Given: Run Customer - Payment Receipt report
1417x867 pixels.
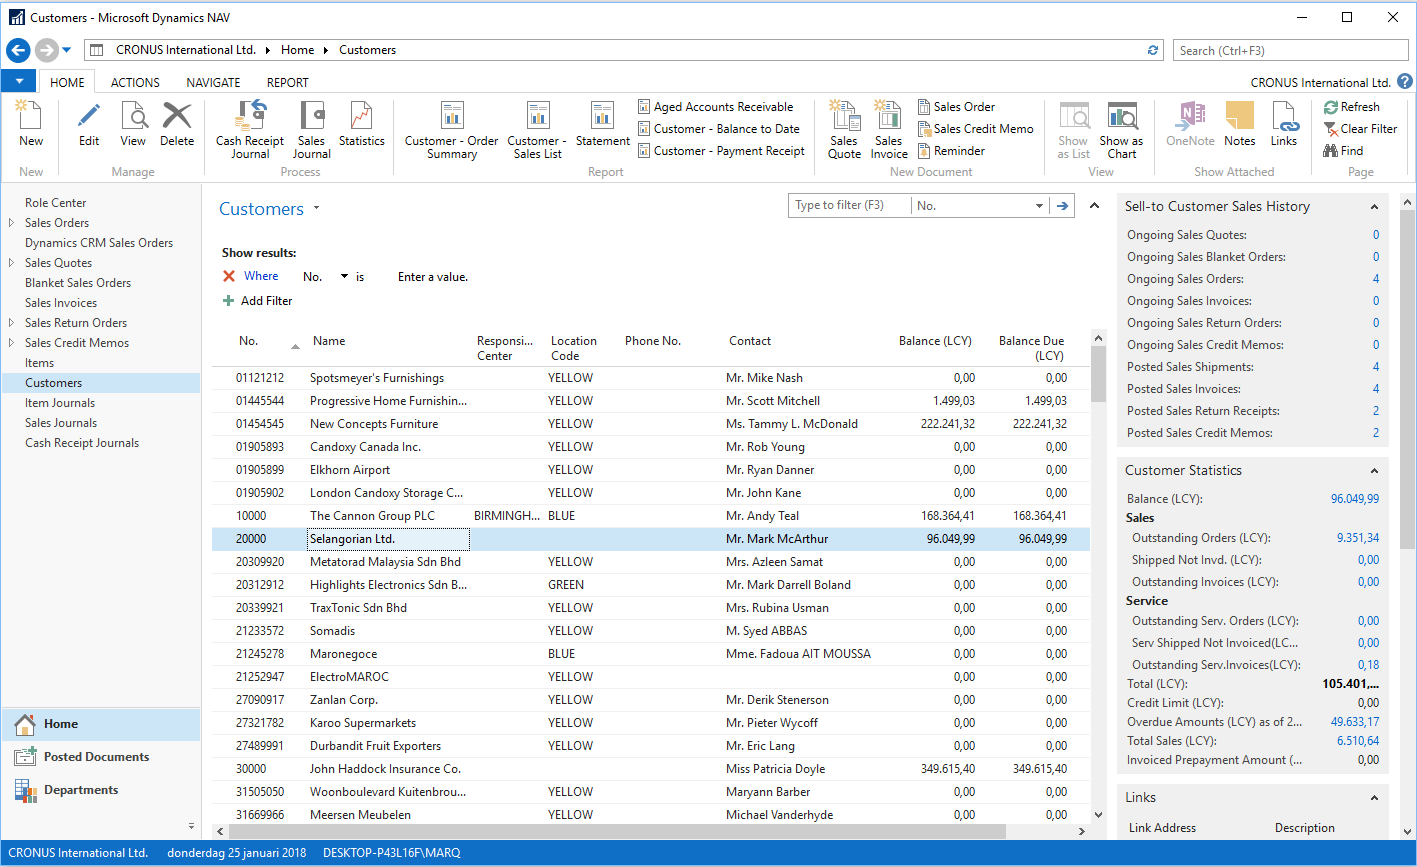Looking at the screenshot, I should click(x=722, y=151).
